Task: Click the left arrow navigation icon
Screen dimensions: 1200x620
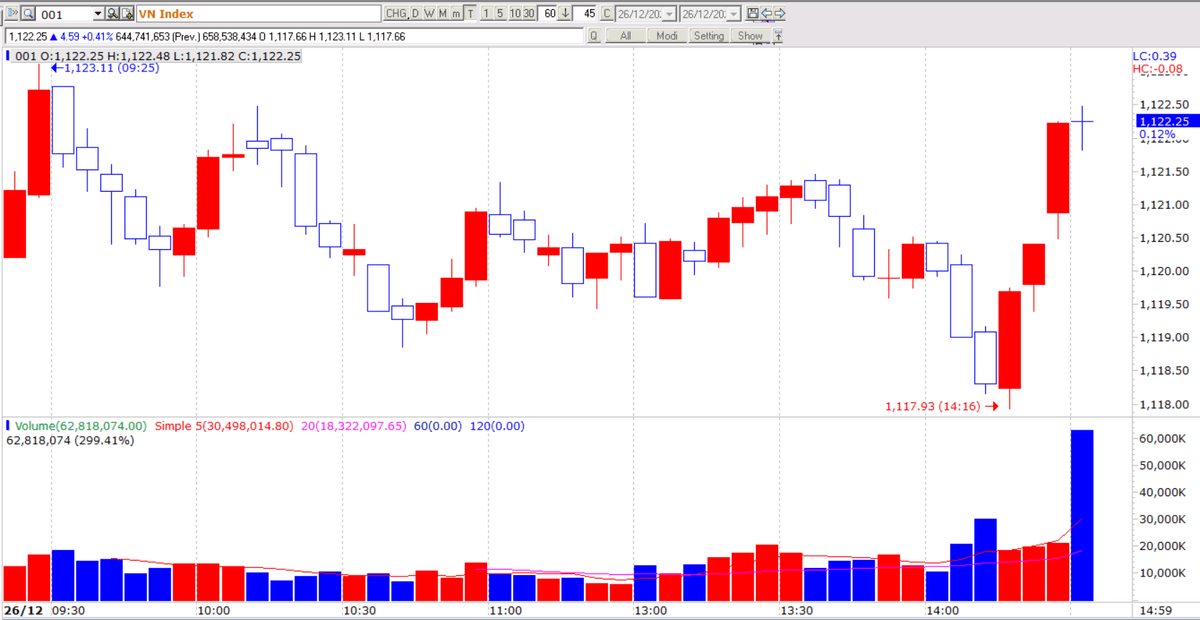Action: click(x=766, y=14)
